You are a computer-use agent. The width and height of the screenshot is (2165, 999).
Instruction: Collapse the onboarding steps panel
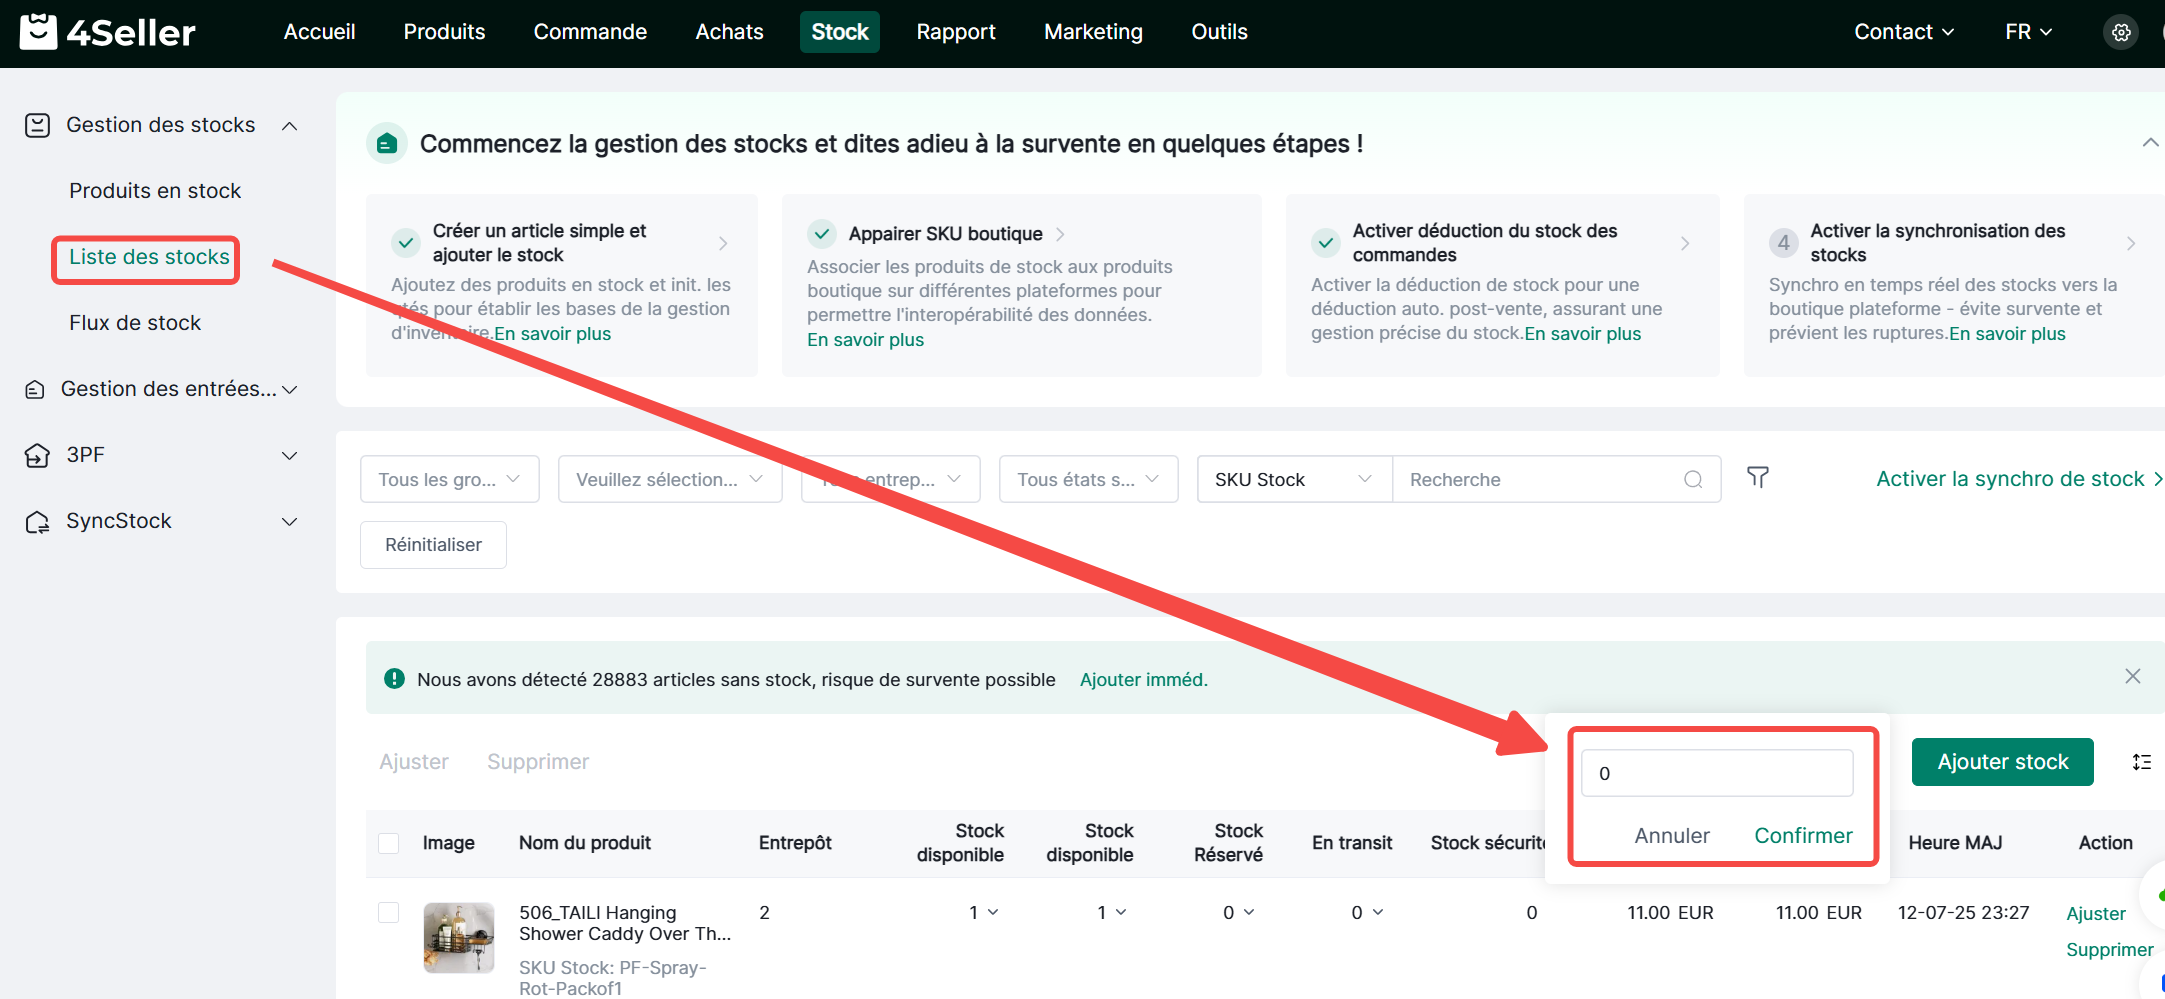[2149, 143]
